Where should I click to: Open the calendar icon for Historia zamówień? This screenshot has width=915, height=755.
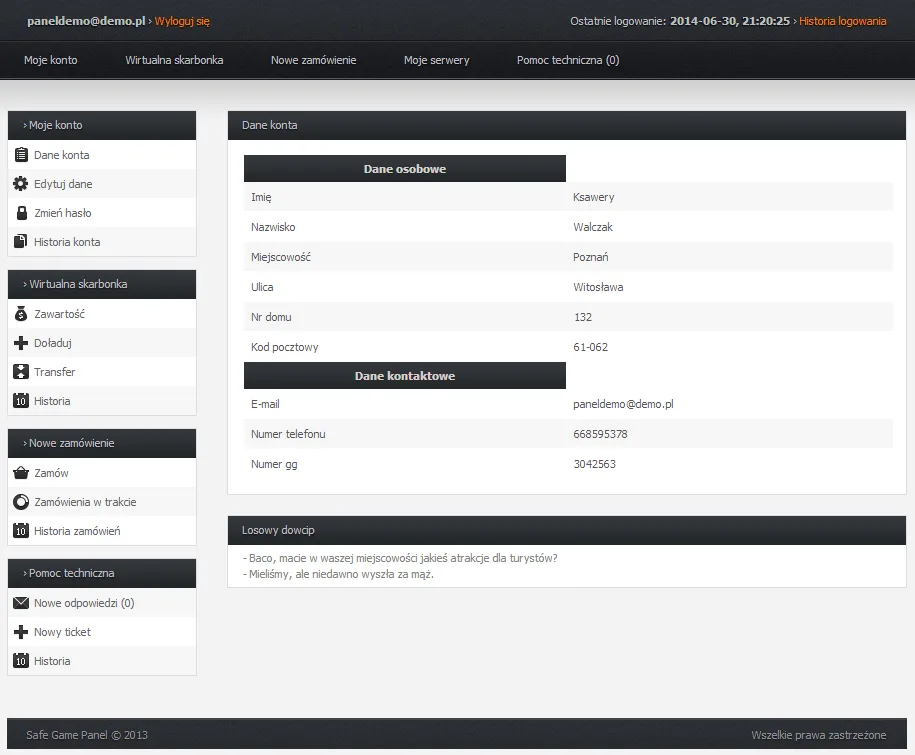(21, 531)
